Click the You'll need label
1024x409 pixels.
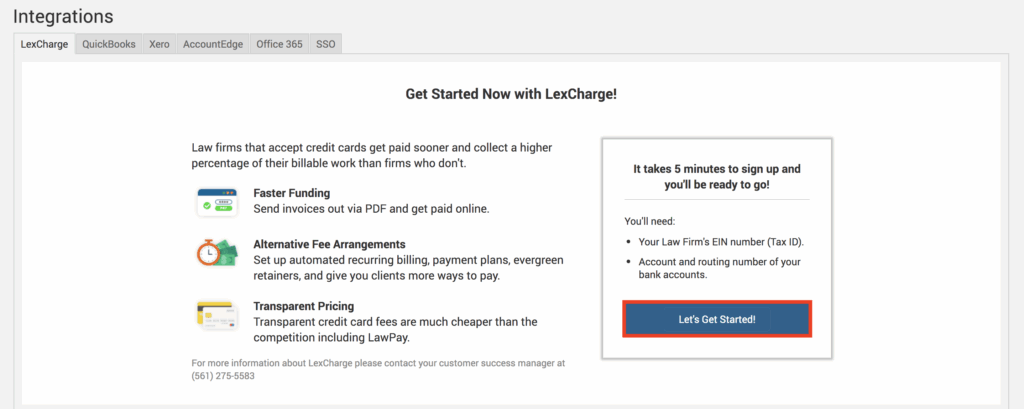[649, 220]
